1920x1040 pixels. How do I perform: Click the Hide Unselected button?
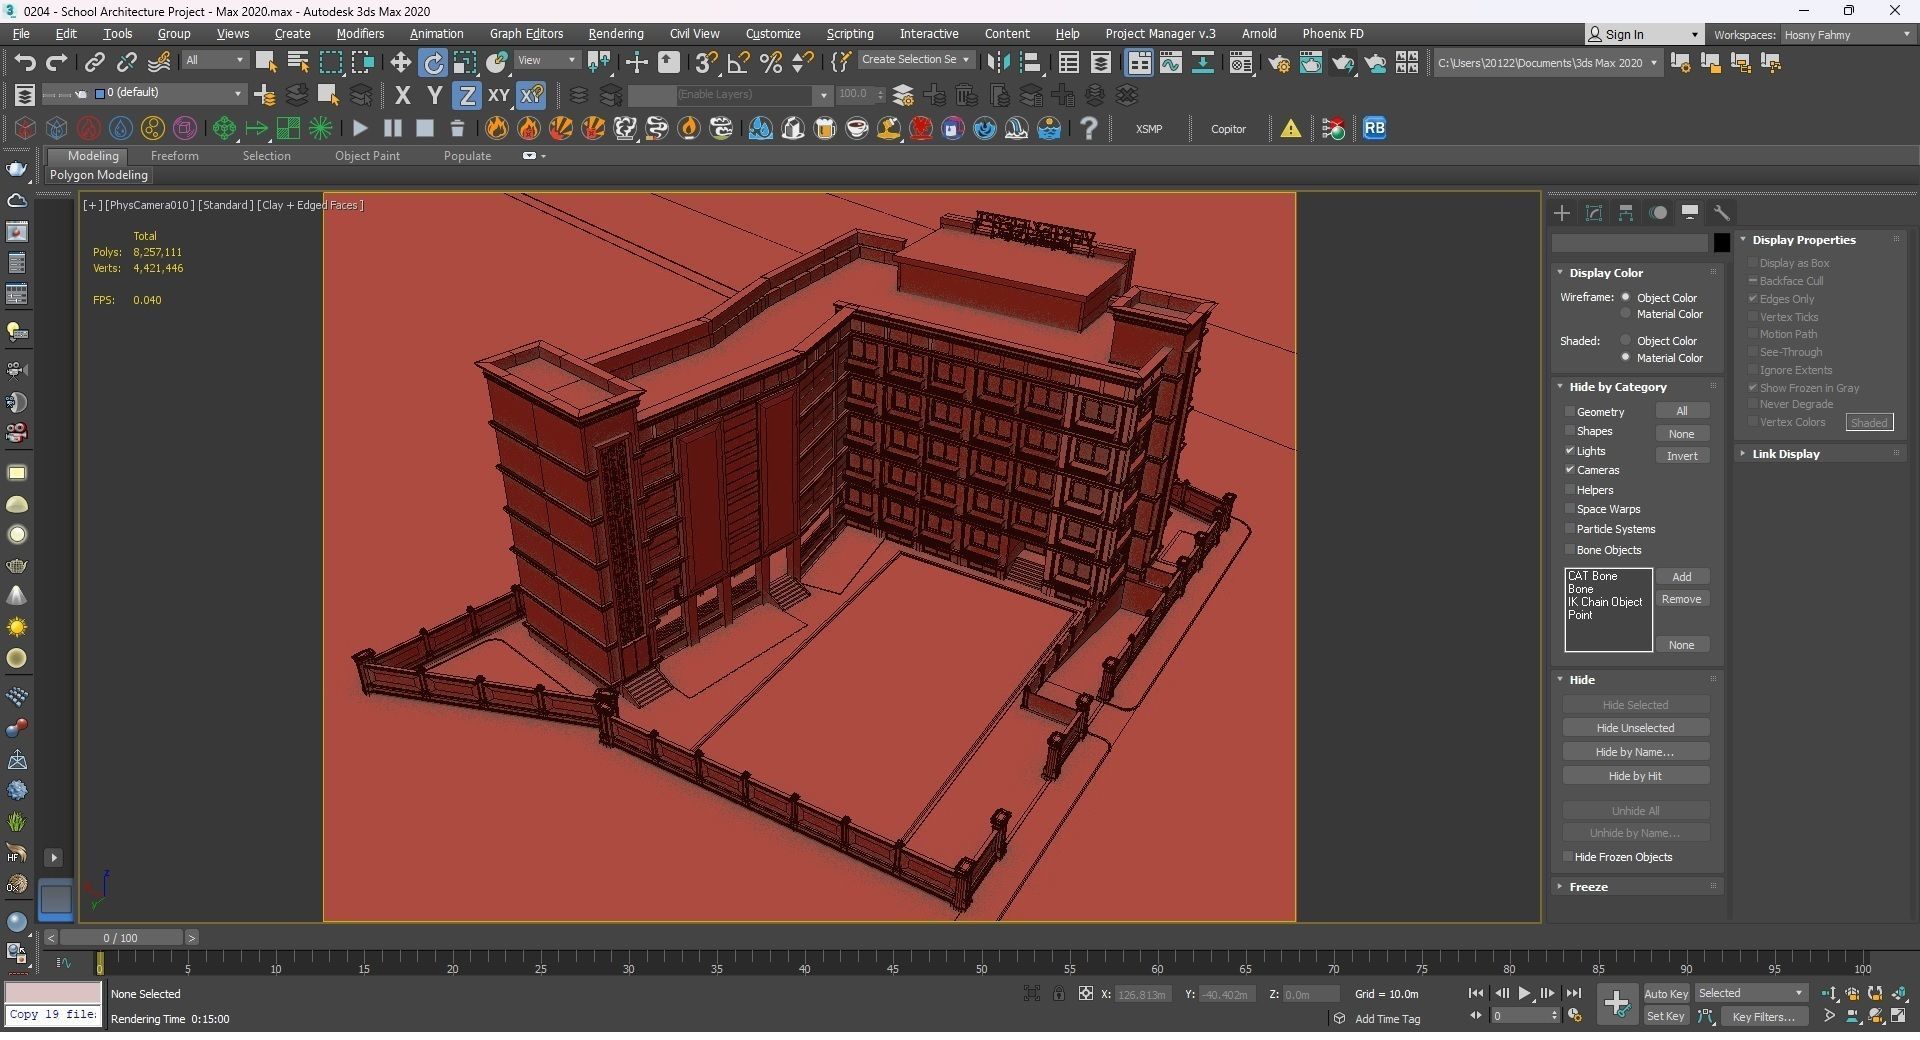click(x=1635, y=728)
